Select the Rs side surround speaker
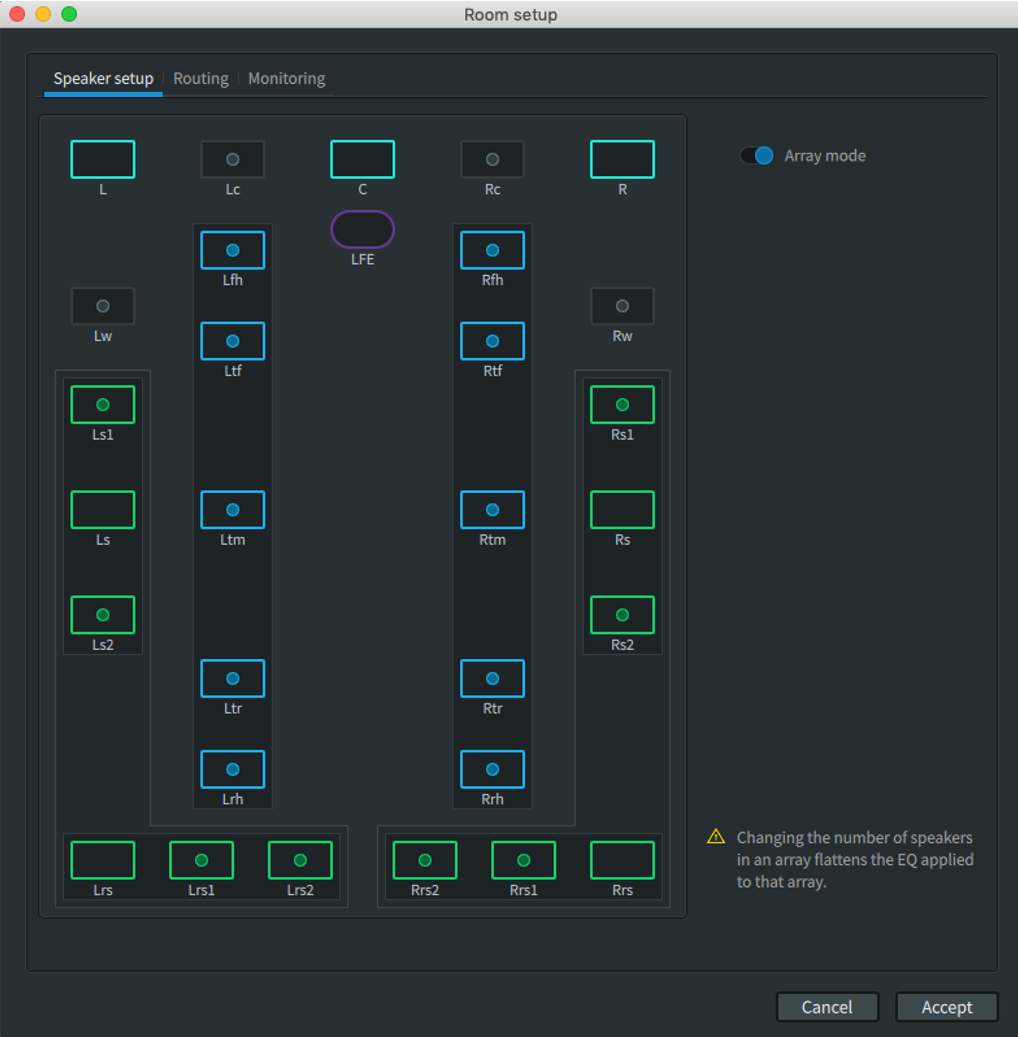This screenshot has width=1018, height=1037. 622,510
